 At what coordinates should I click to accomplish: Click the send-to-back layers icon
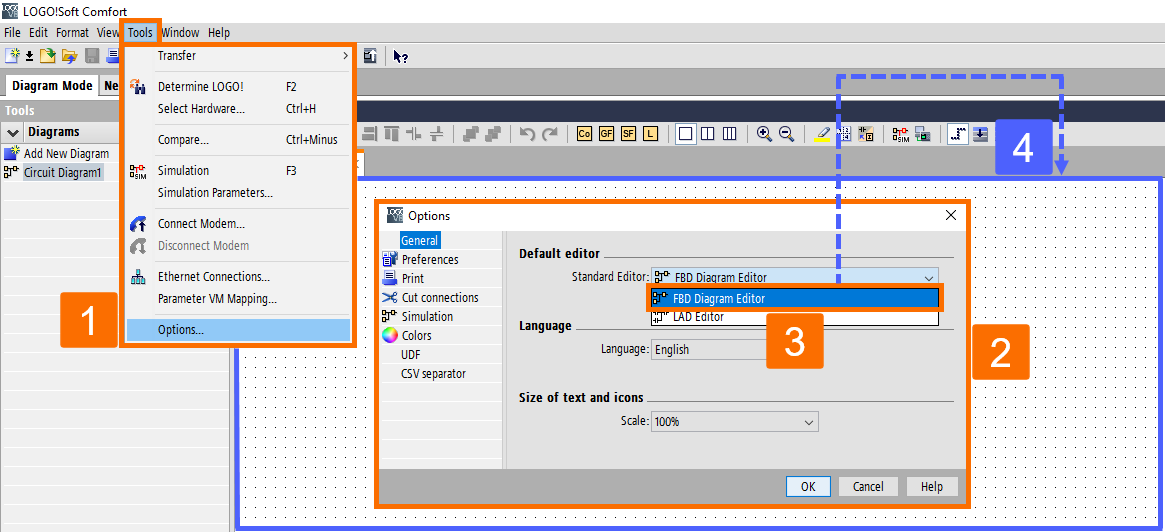[x=492, y=134]
